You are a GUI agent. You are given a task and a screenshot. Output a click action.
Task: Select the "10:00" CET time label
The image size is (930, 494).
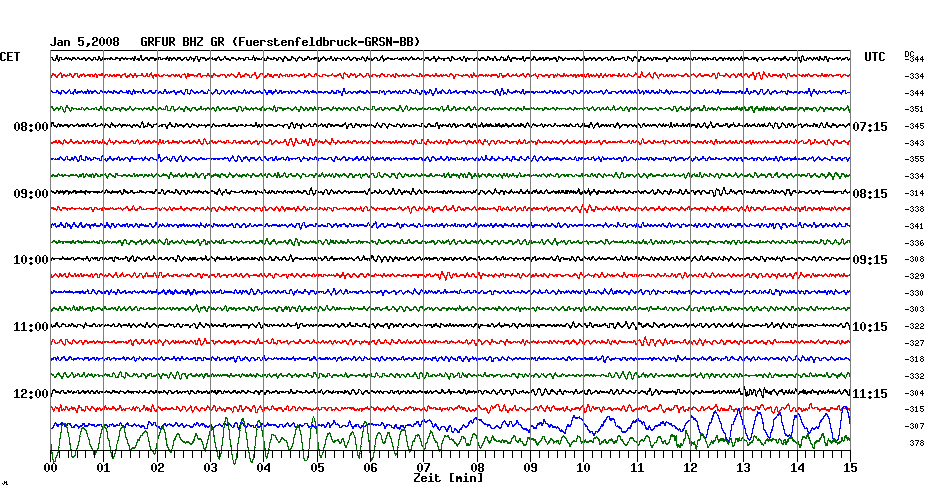(31, 260)
